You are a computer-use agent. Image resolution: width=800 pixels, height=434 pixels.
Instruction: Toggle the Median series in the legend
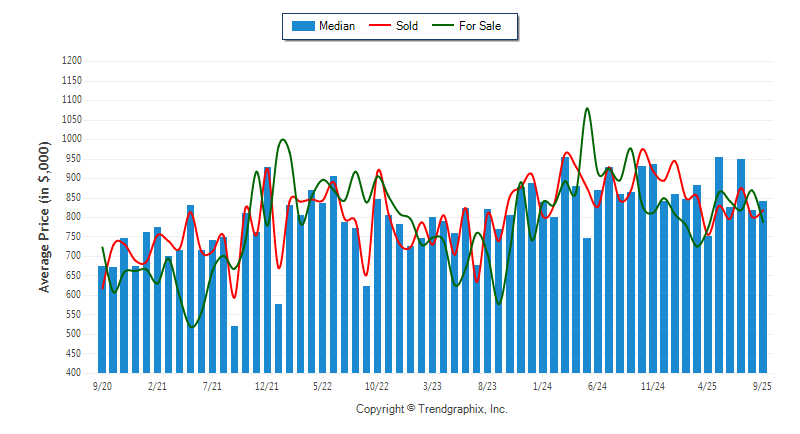point(338,26)
